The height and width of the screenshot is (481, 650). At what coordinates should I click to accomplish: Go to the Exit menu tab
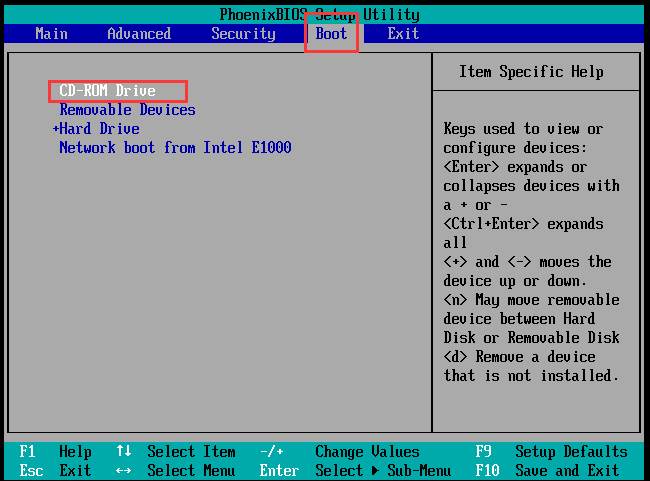click(403, 34)
